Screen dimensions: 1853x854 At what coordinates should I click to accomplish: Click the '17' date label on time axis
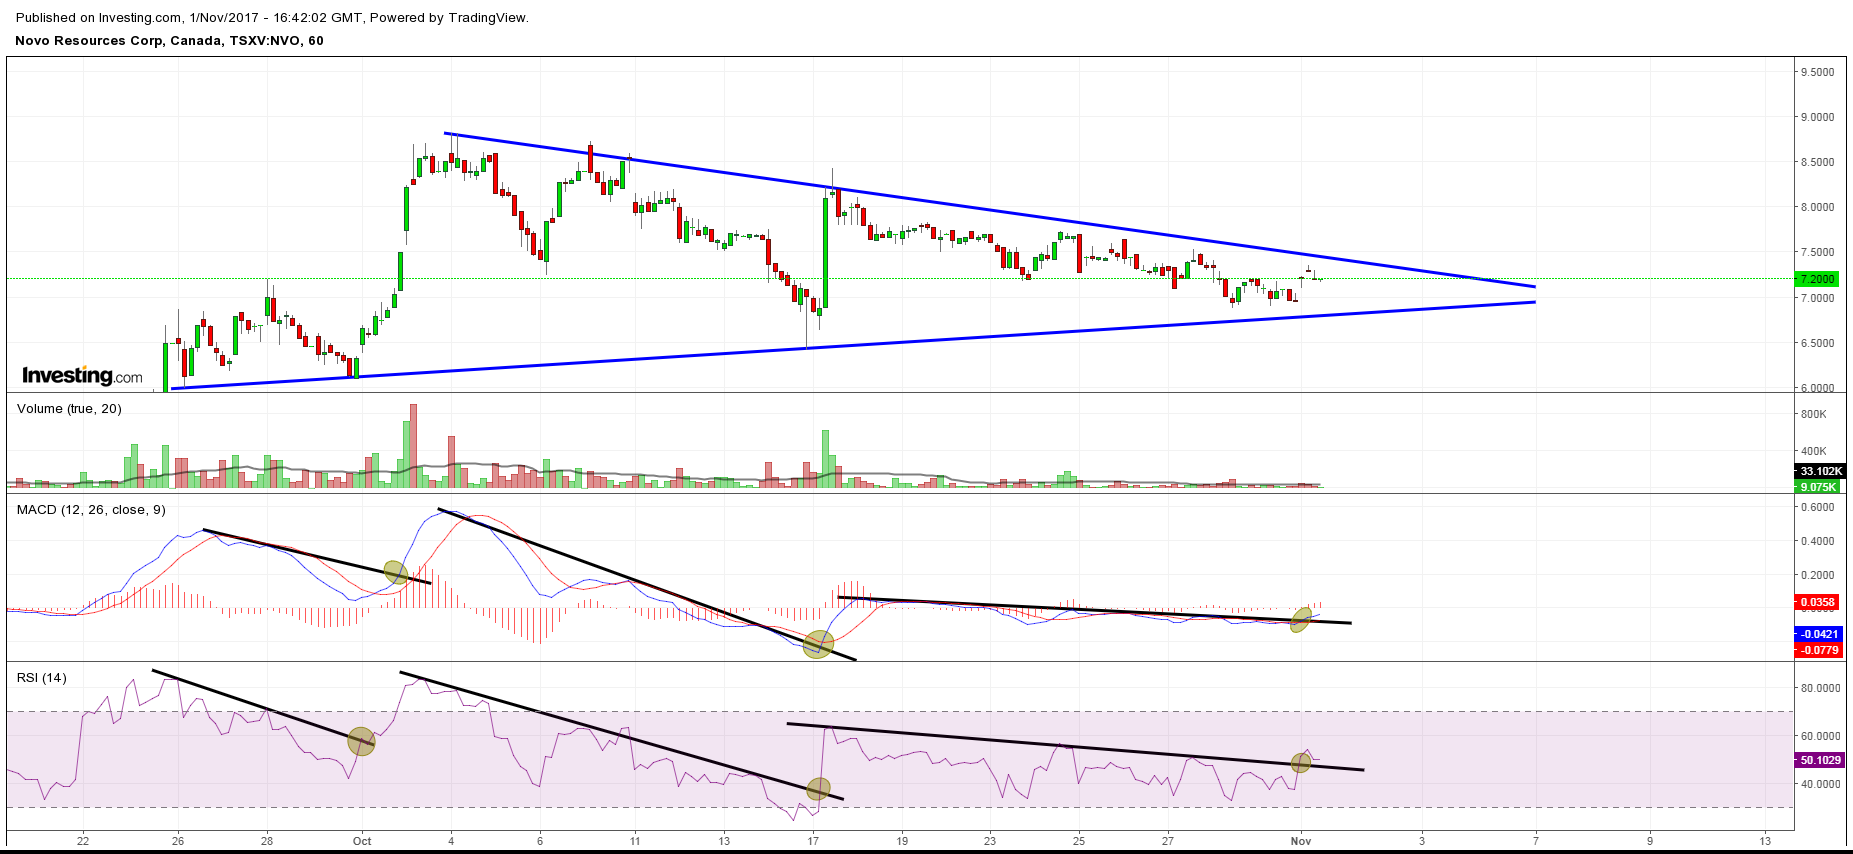(814, 841)
